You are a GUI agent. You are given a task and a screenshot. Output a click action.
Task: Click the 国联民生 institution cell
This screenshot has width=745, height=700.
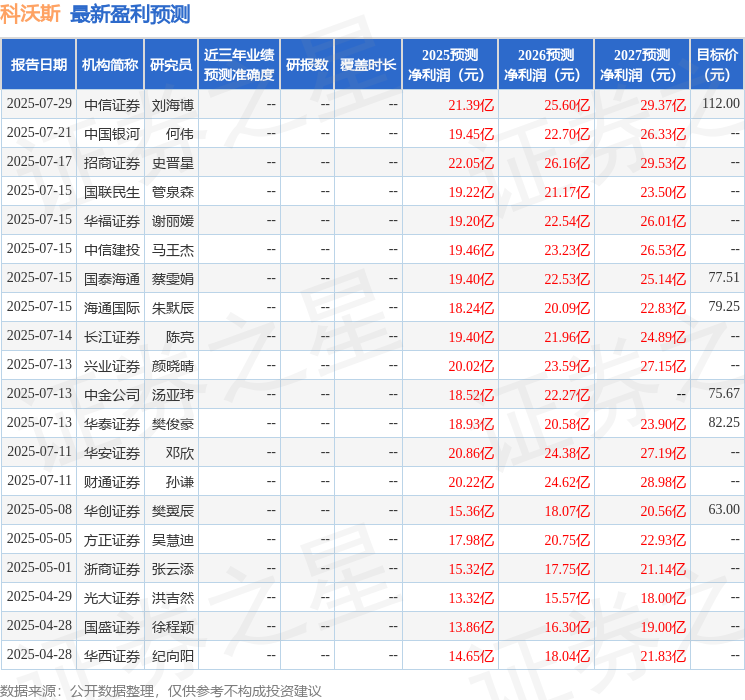point(112,192)
